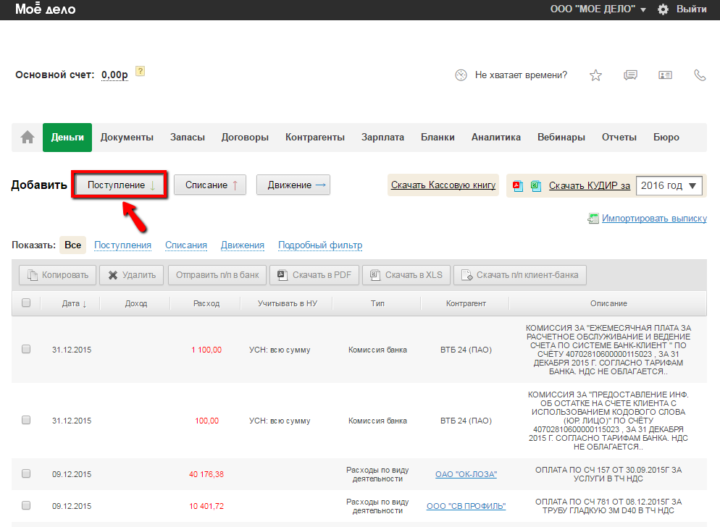
Task: Click Скачать КУДИР за link
Action: (x=589, y=186)
